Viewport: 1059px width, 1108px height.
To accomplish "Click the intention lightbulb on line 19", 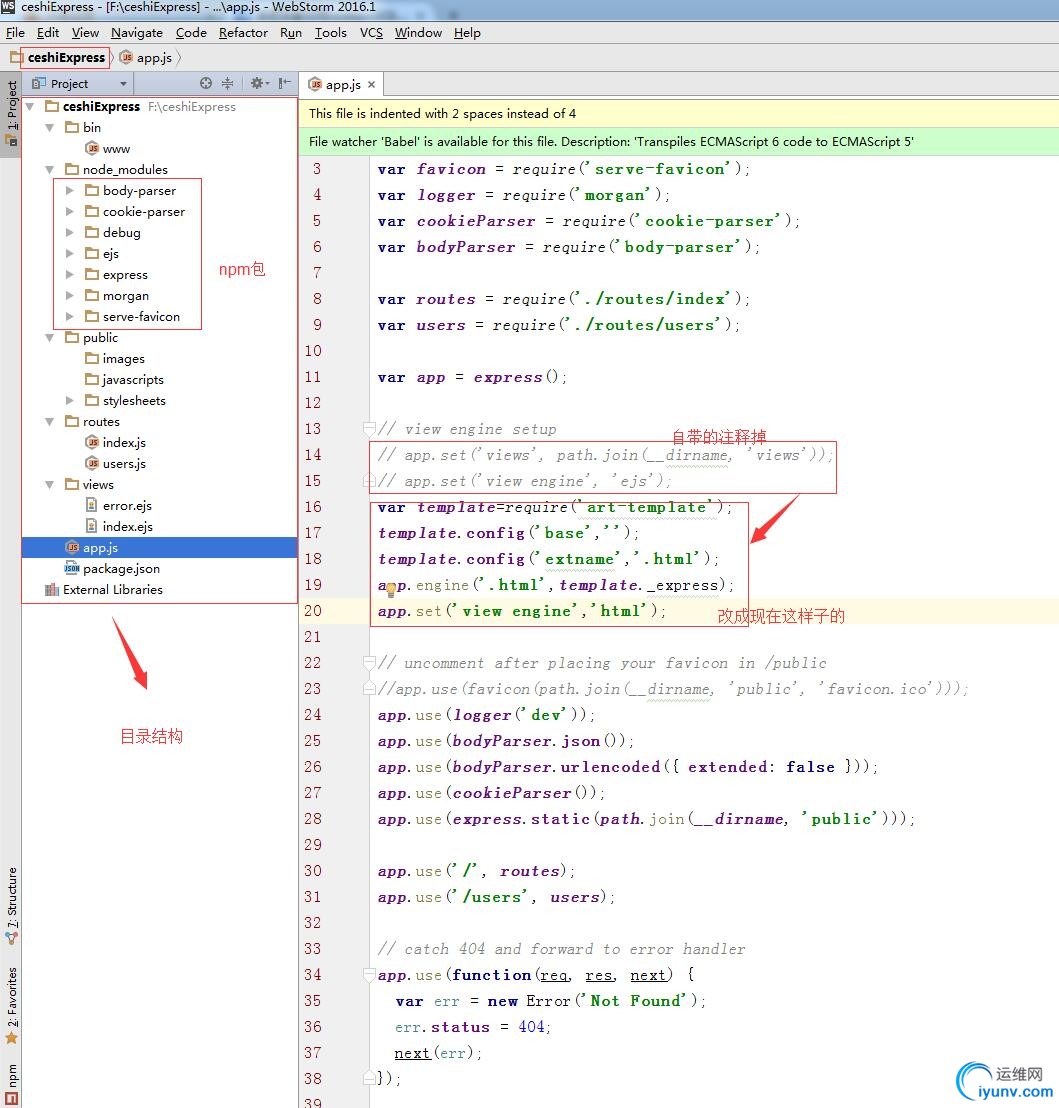I will [390, 590].
